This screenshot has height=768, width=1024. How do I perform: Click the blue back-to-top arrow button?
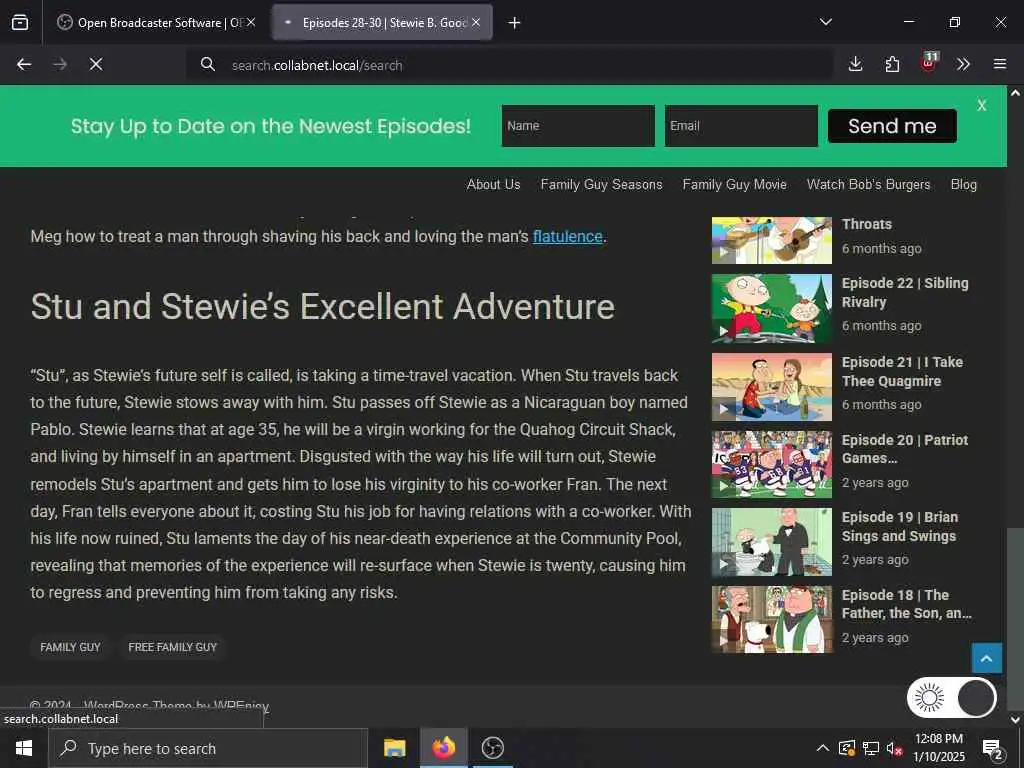[x=987, y=658]
